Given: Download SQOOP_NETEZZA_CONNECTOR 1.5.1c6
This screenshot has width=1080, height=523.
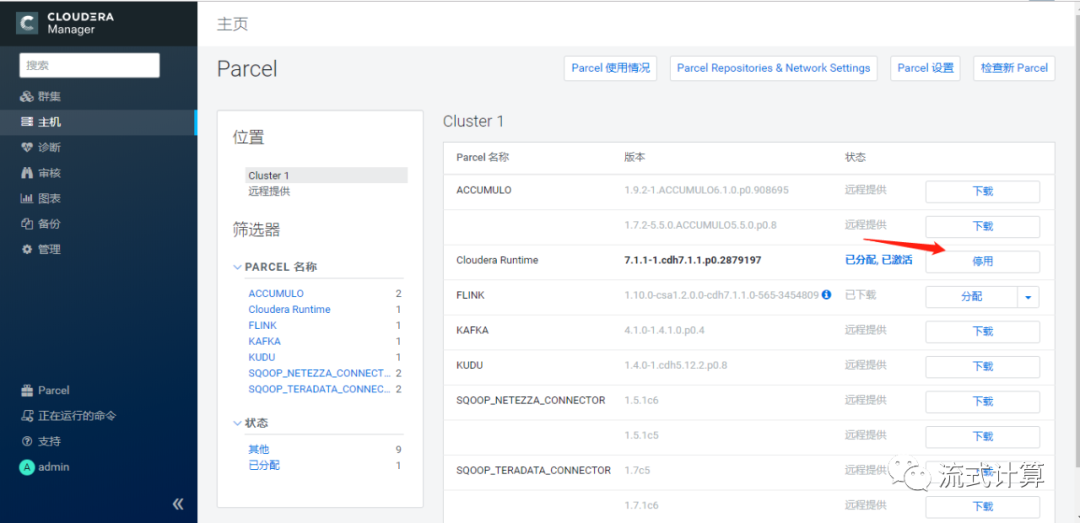Looking at the screenshot, I should [982, 402].
